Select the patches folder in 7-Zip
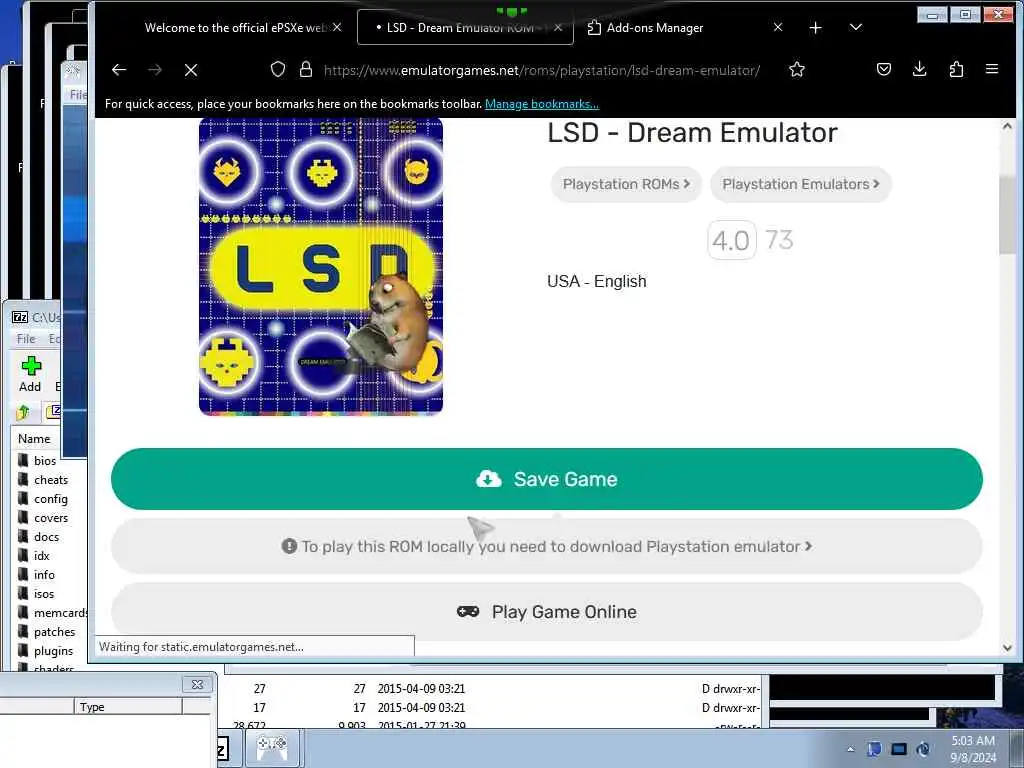The height and width of the screenshot is (768, 1024). 47,632
